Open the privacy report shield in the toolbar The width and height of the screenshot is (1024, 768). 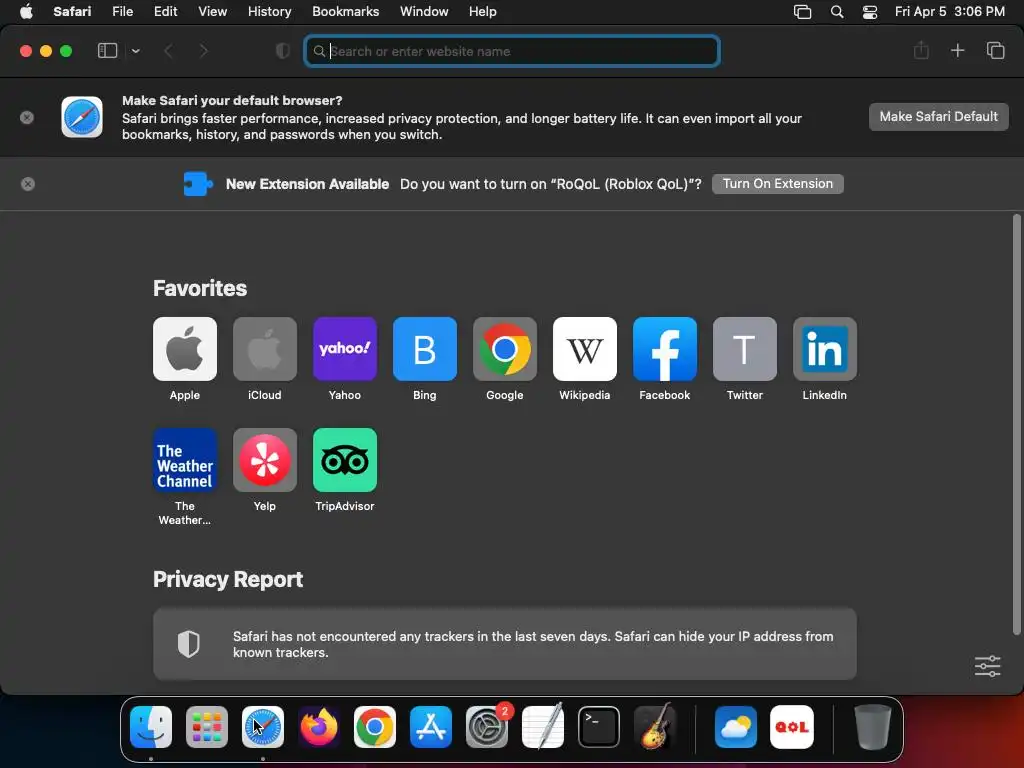[x=282, y=51]
